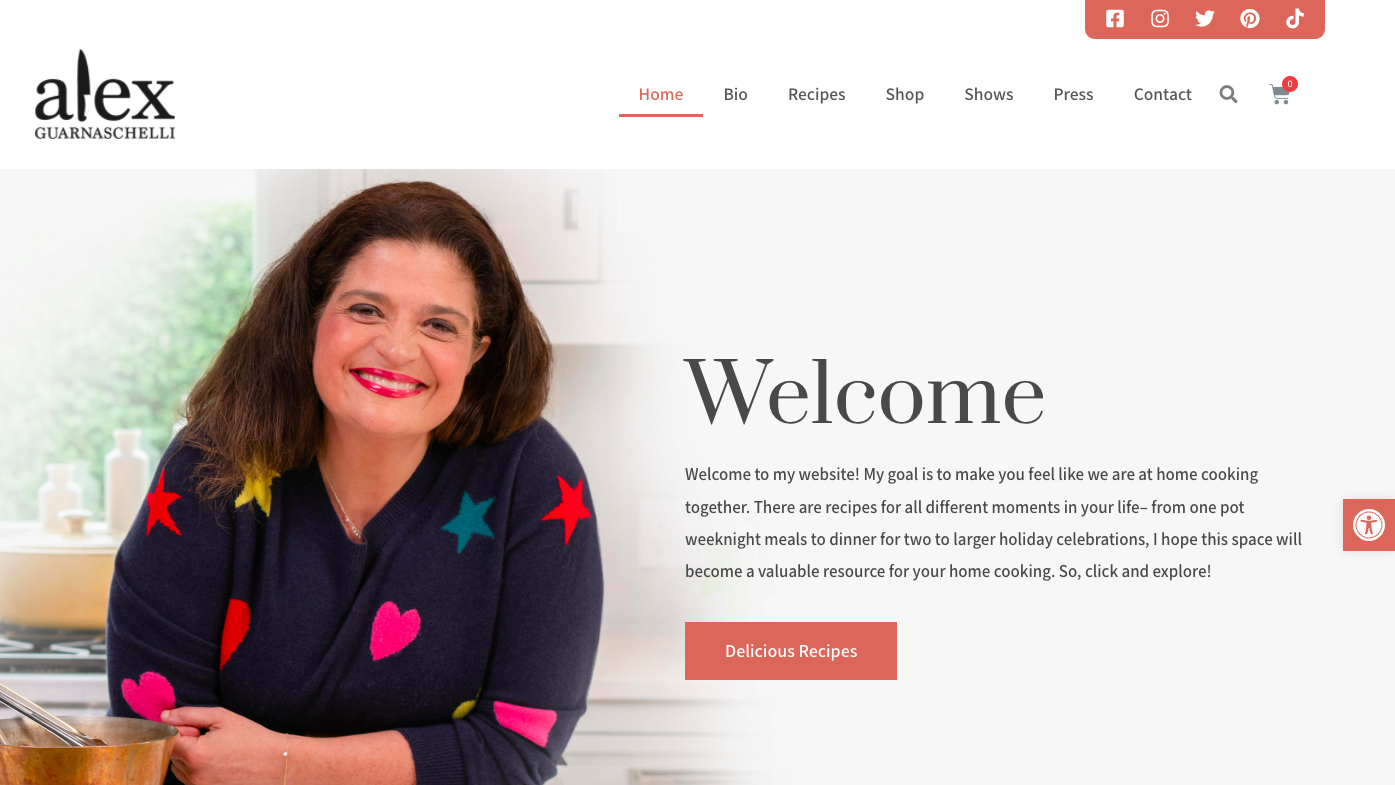Go to the Bio page
The image size is (1395, 785).
736,94
